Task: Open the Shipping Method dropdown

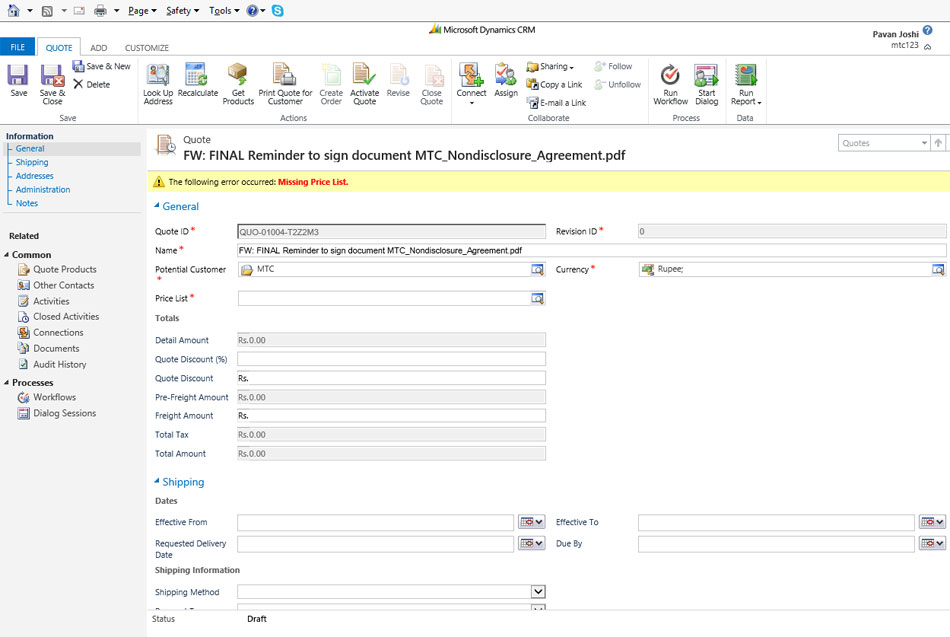Action: [x=537, y=592]
